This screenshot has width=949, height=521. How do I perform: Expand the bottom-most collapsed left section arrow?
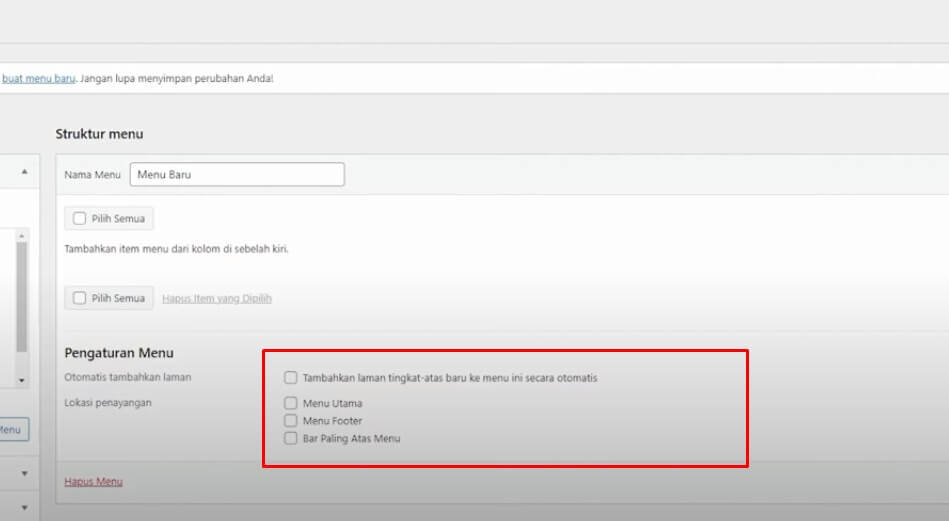tap(24, 507)
